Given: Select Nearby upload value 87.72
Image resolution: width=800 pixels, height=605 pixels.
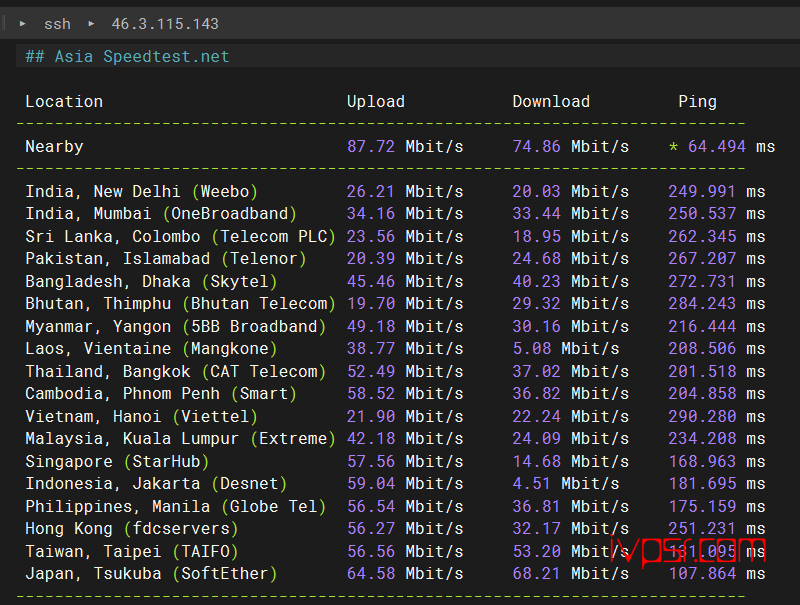Looking at the screenshot, I should [371, 147].
